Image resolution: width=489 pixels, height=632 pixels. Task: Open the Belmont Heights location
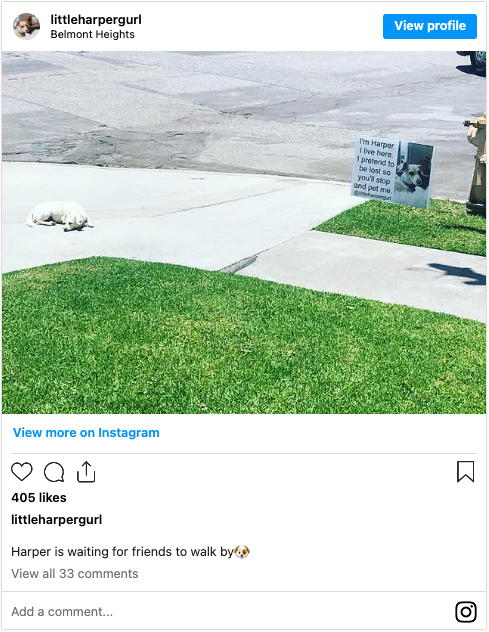(92, 34)
